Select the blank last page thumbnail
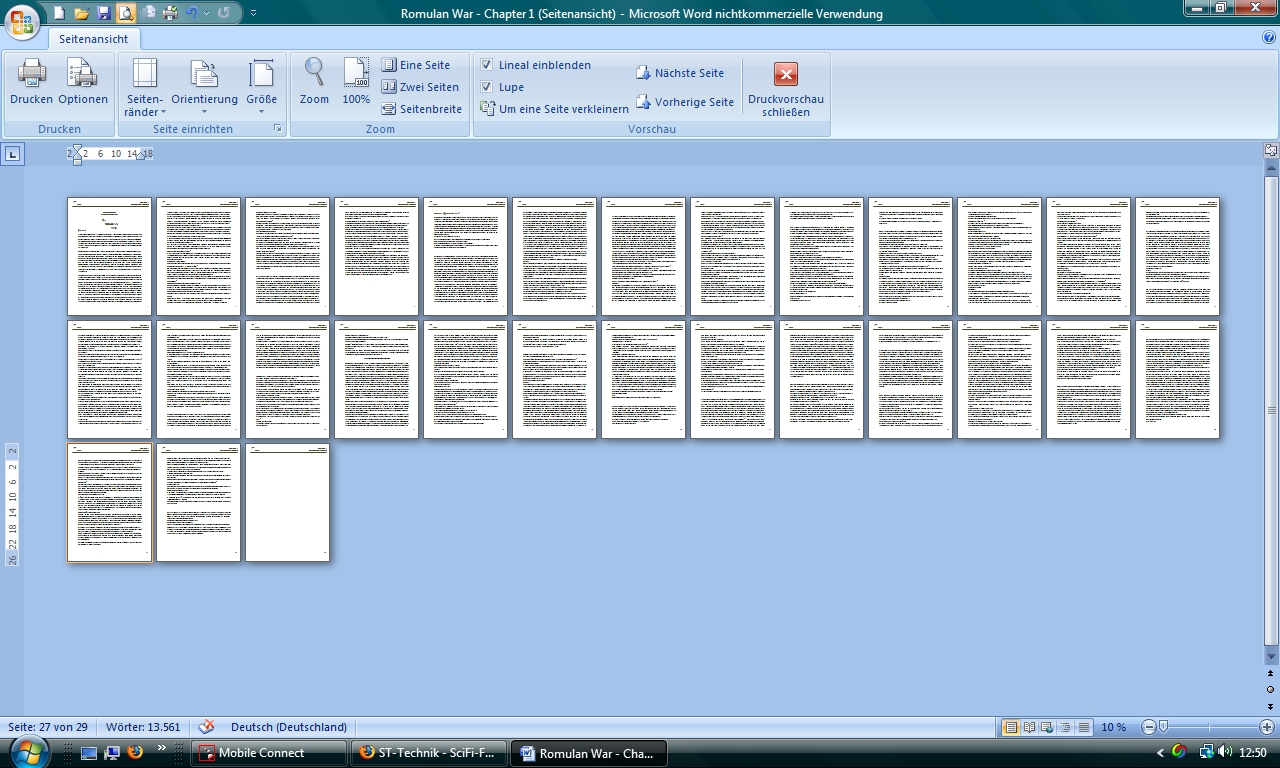The height and width of the screenshot is (768, 1280). (x=288, y=502)
